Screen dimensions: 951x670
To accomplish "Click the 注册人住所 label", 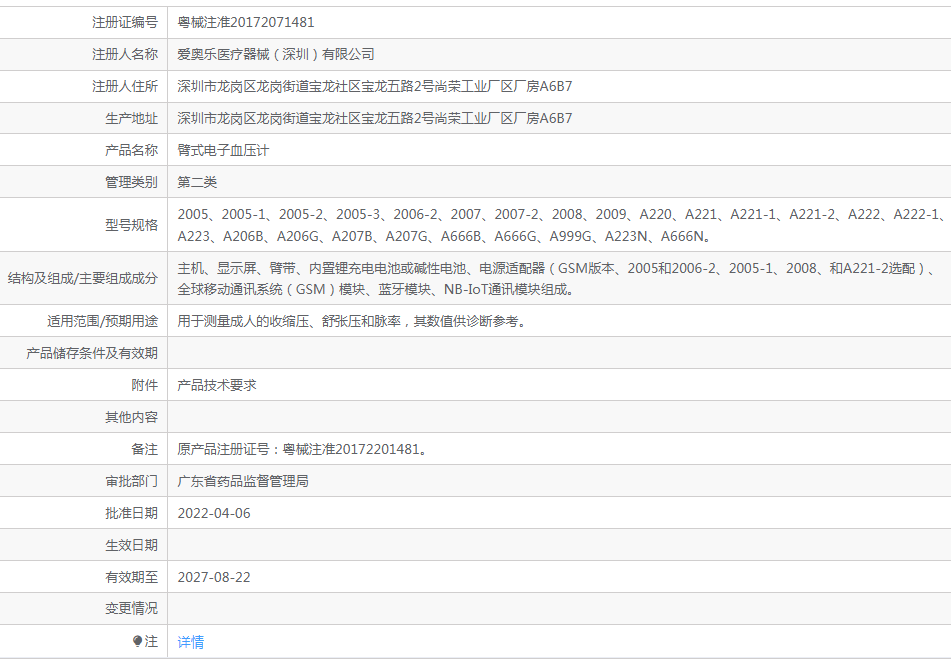I will pyautogui.click(x=125, y=87).
